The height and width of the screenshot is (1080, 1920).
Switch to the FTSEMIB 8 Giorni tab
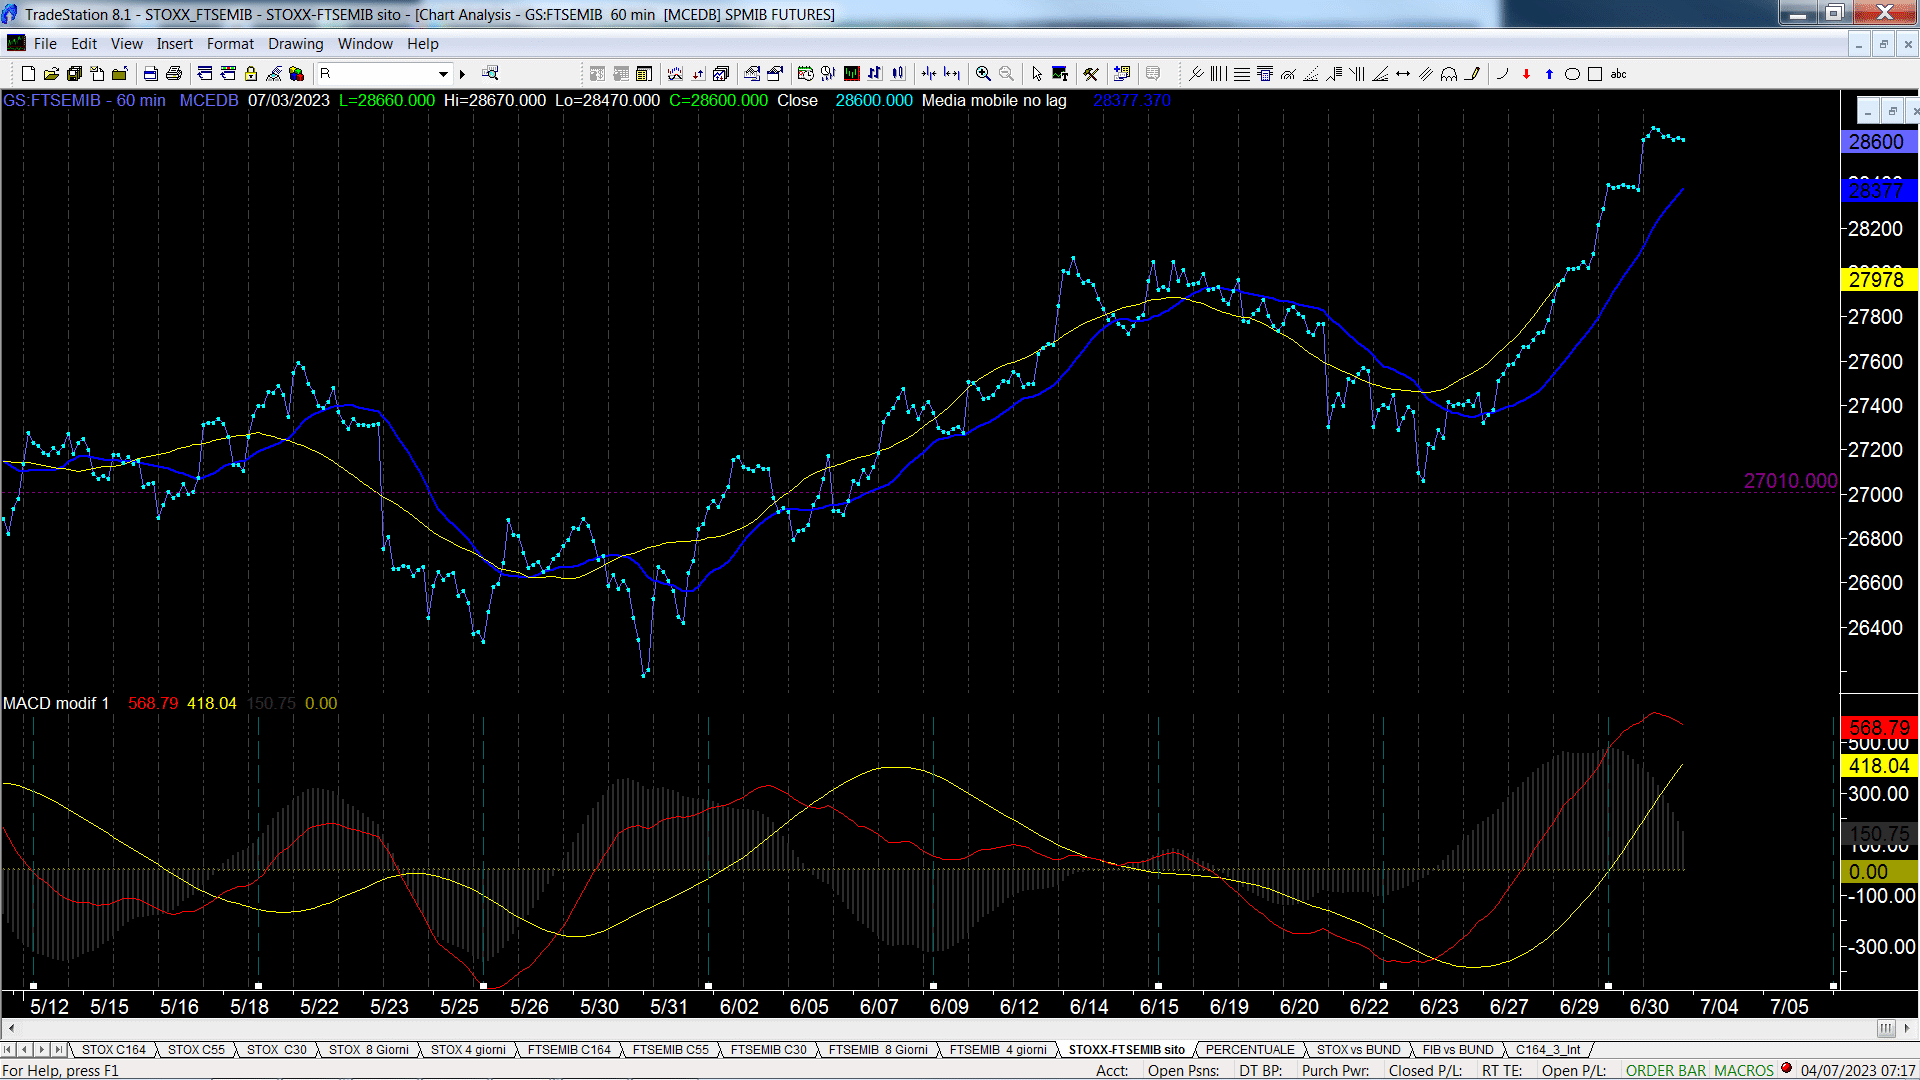click(x=878, y=1050)
